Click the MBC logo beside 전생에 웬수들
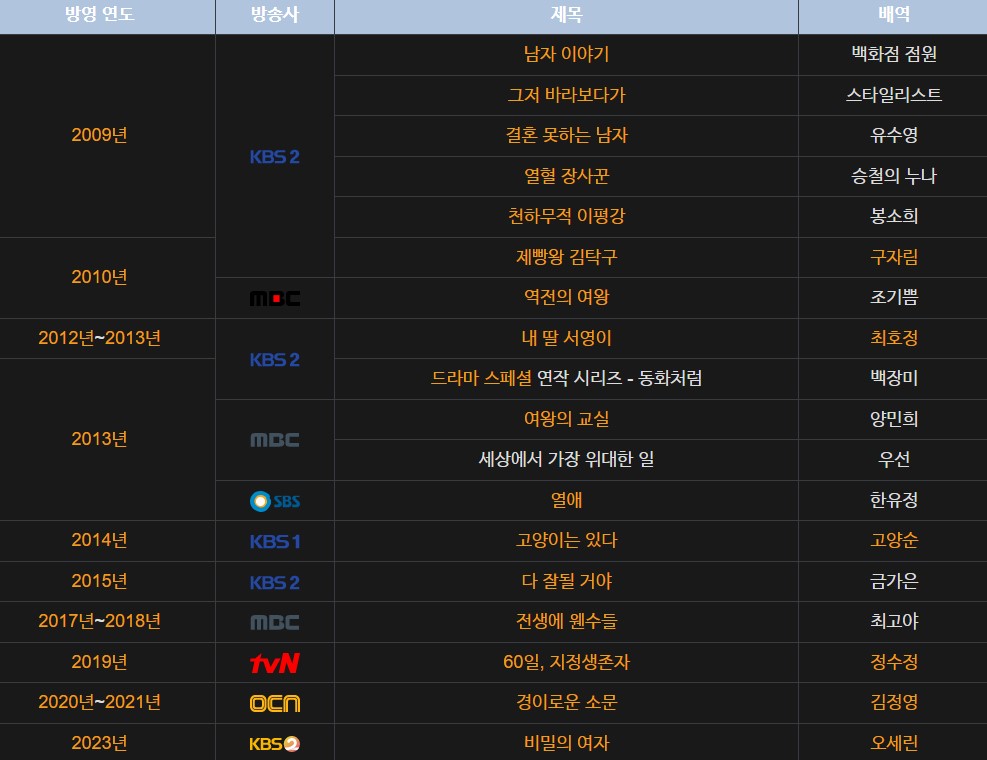Image resolution: width=987 pixels, height=760 pixels. [274, 622]
